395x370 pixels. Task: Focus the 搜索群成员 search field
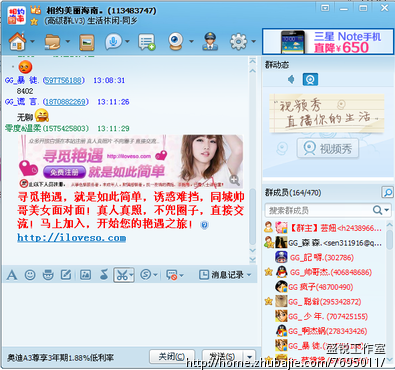click(x=318, y=210)
